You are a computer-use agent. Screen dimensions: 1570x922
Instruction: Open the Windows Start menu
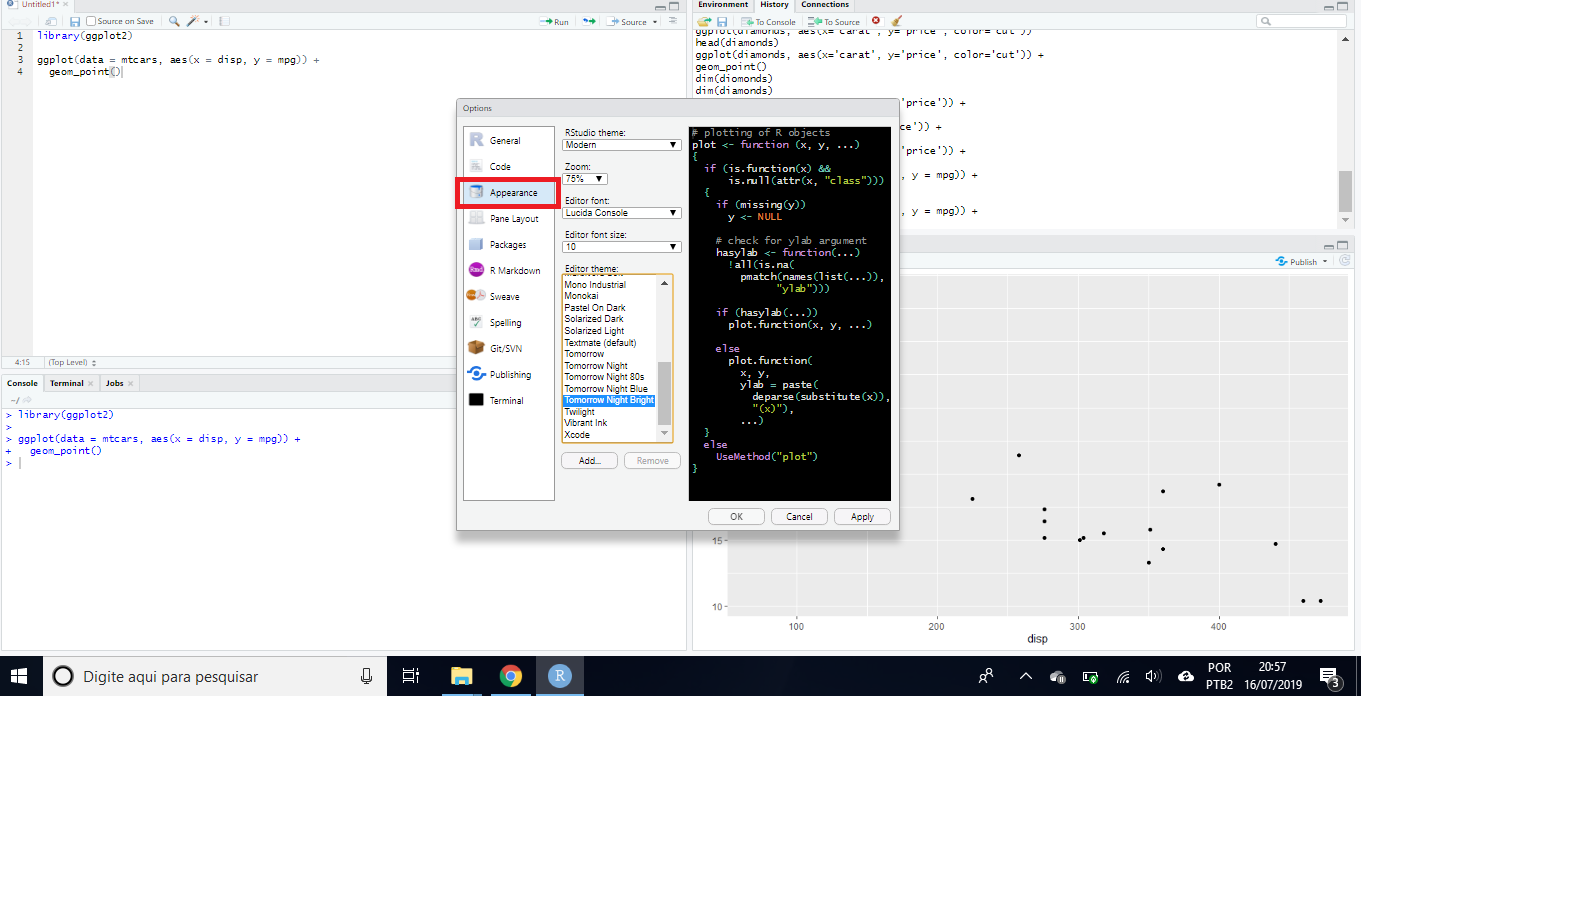tap(19, 677)
